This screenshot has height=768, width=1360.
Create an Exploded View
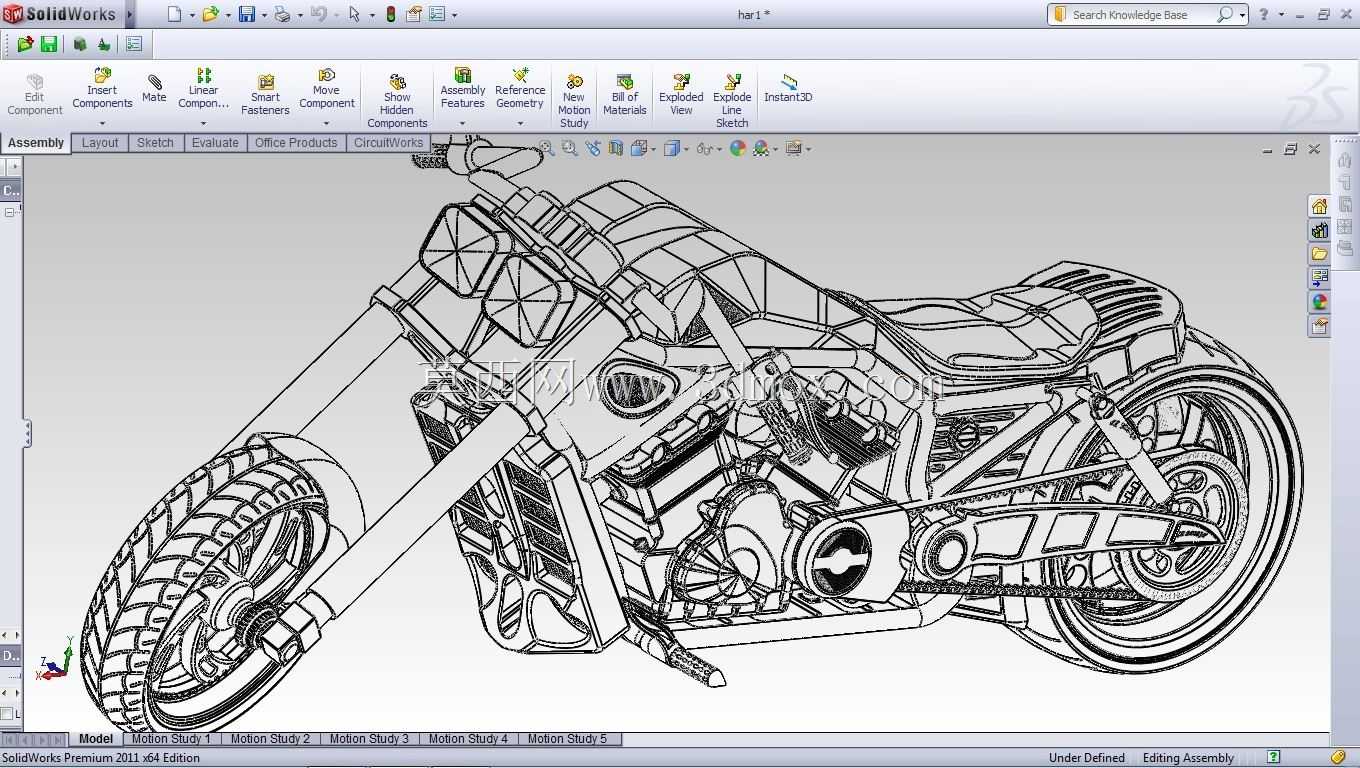point(681,94)
